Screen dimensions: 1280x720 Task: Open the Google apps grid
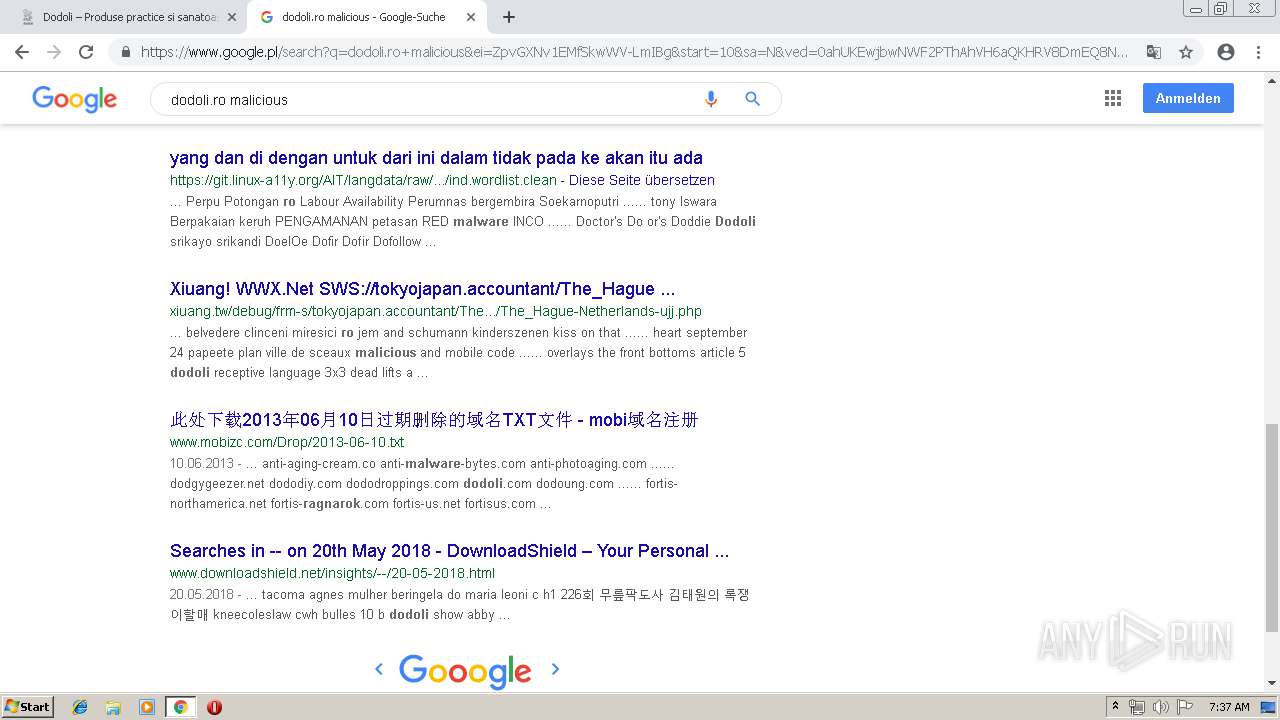(1113, 98)
